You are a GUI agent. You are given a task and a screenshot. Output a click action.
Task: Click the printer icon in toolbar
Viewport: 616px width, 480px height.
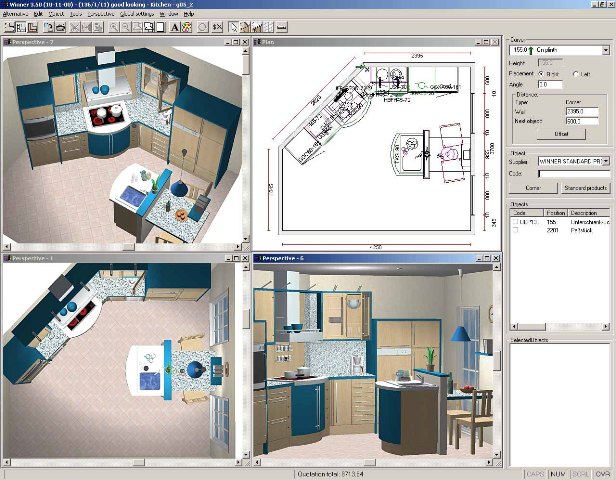click(60, 27)
